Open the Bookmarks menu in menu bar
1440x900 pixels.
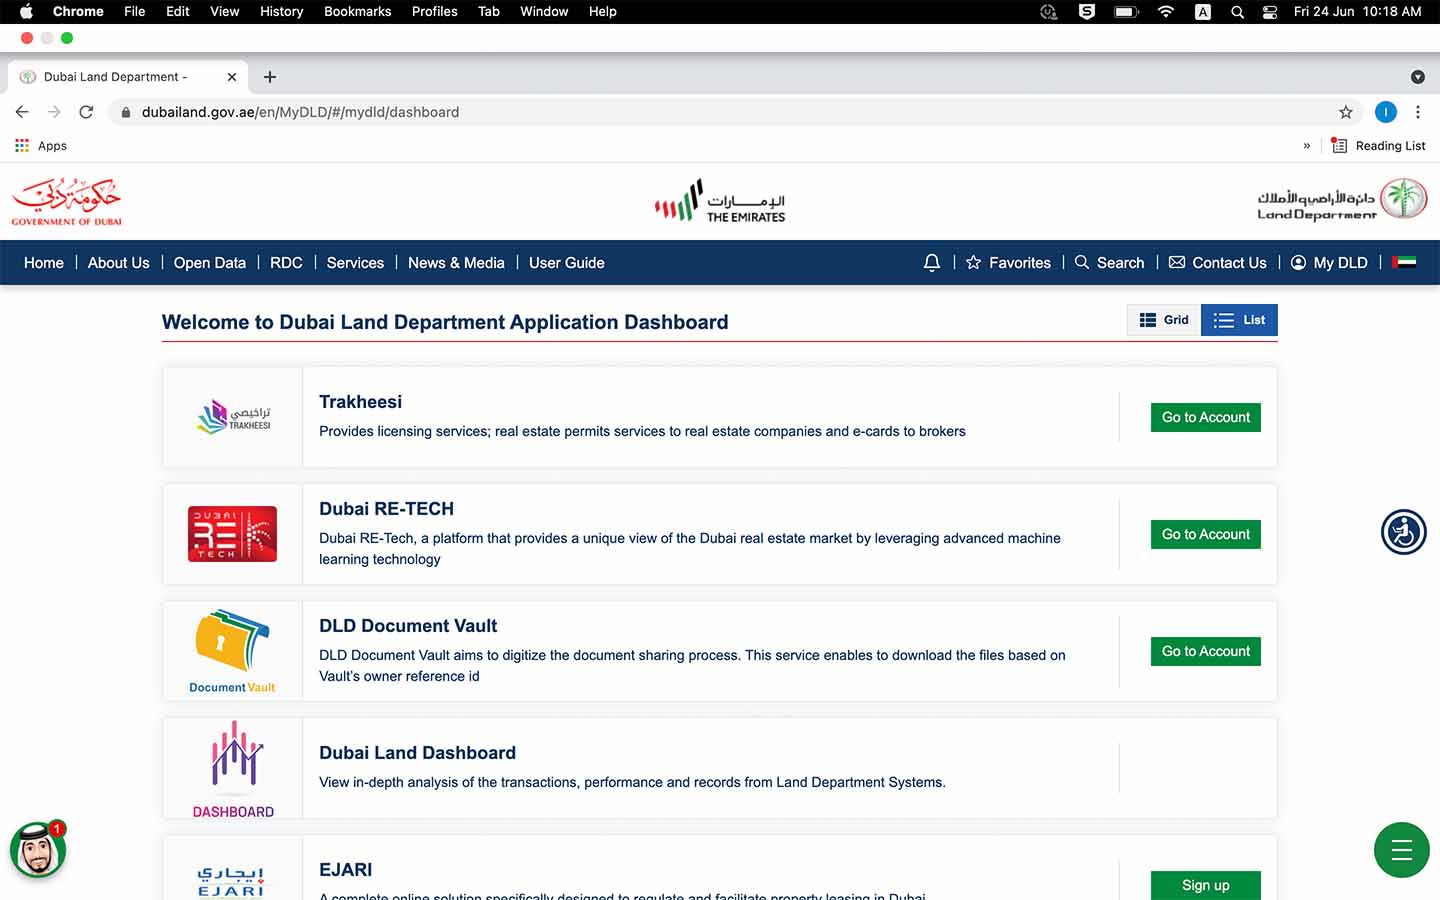click(x=357, y=12)
